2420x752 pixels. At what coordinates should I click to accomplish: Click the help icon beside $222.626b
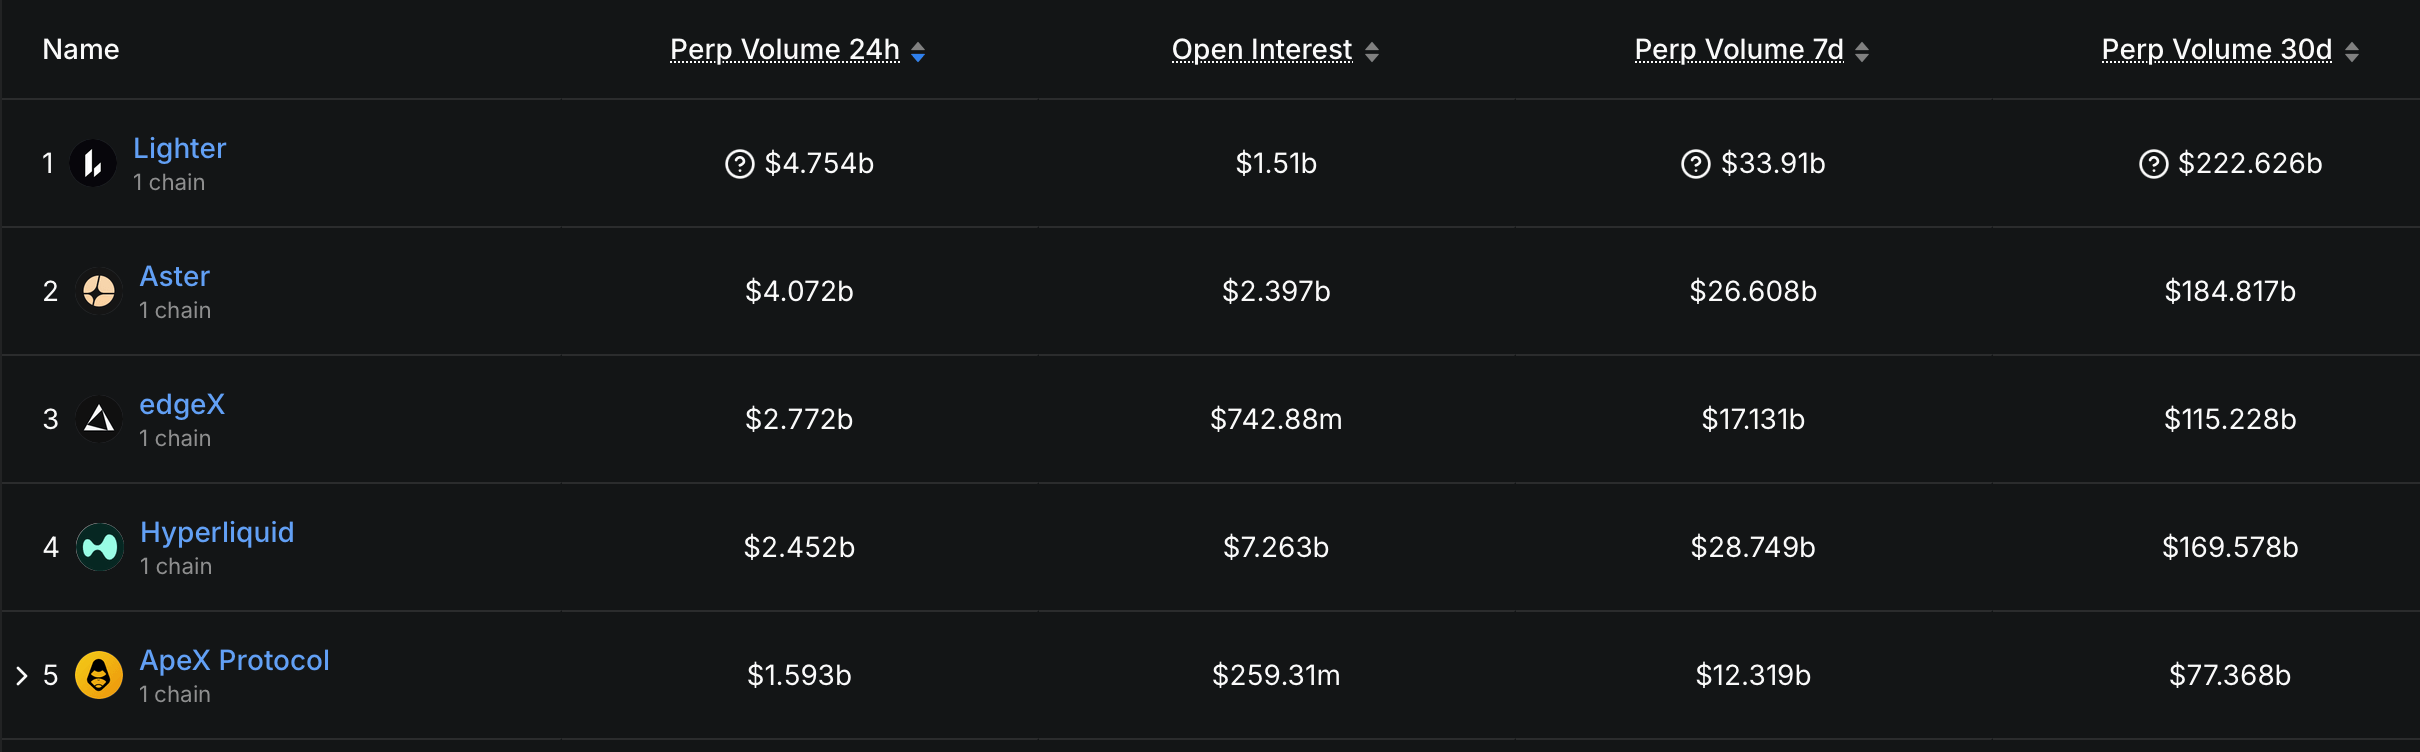[x=2153, y=164]
